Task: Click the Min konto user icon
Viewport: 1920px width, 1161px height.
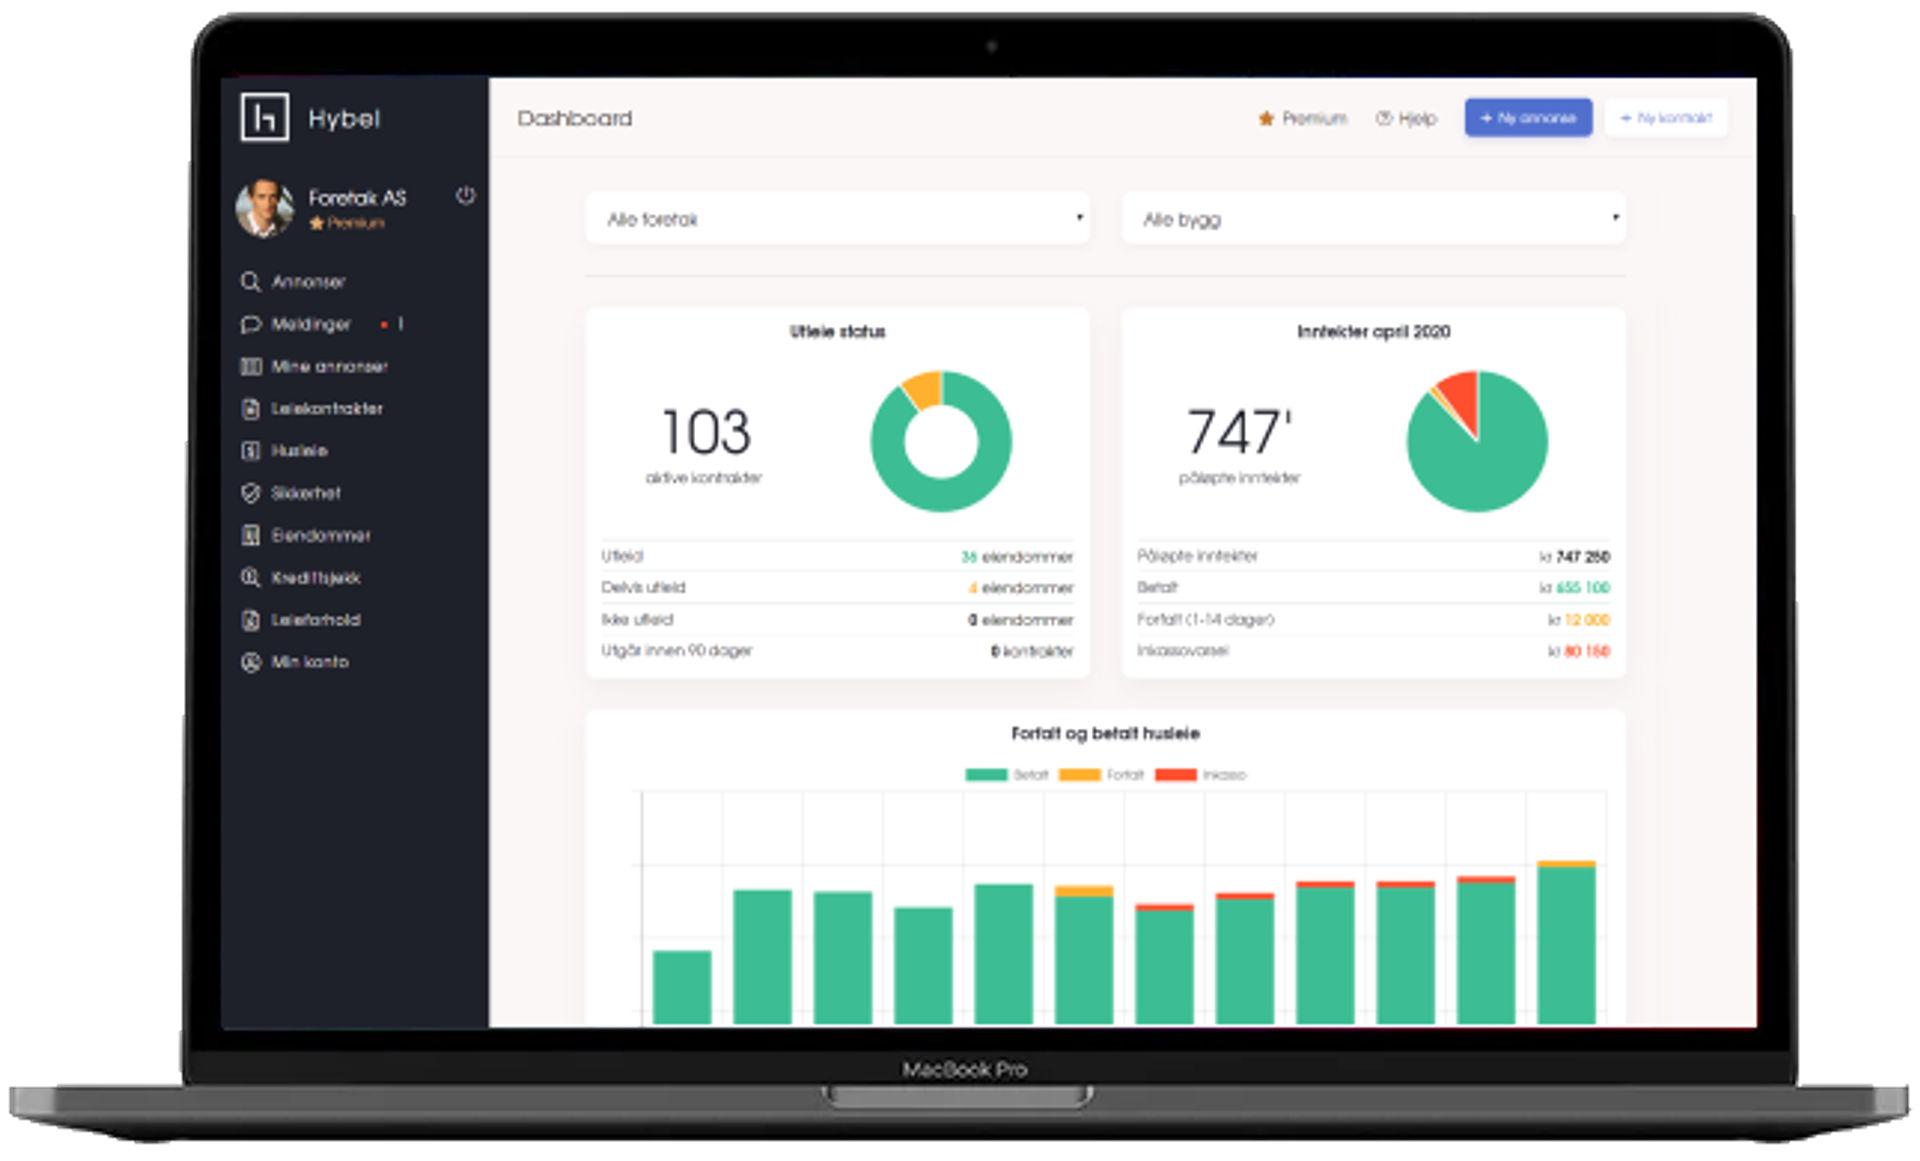Action: point(250,662)
